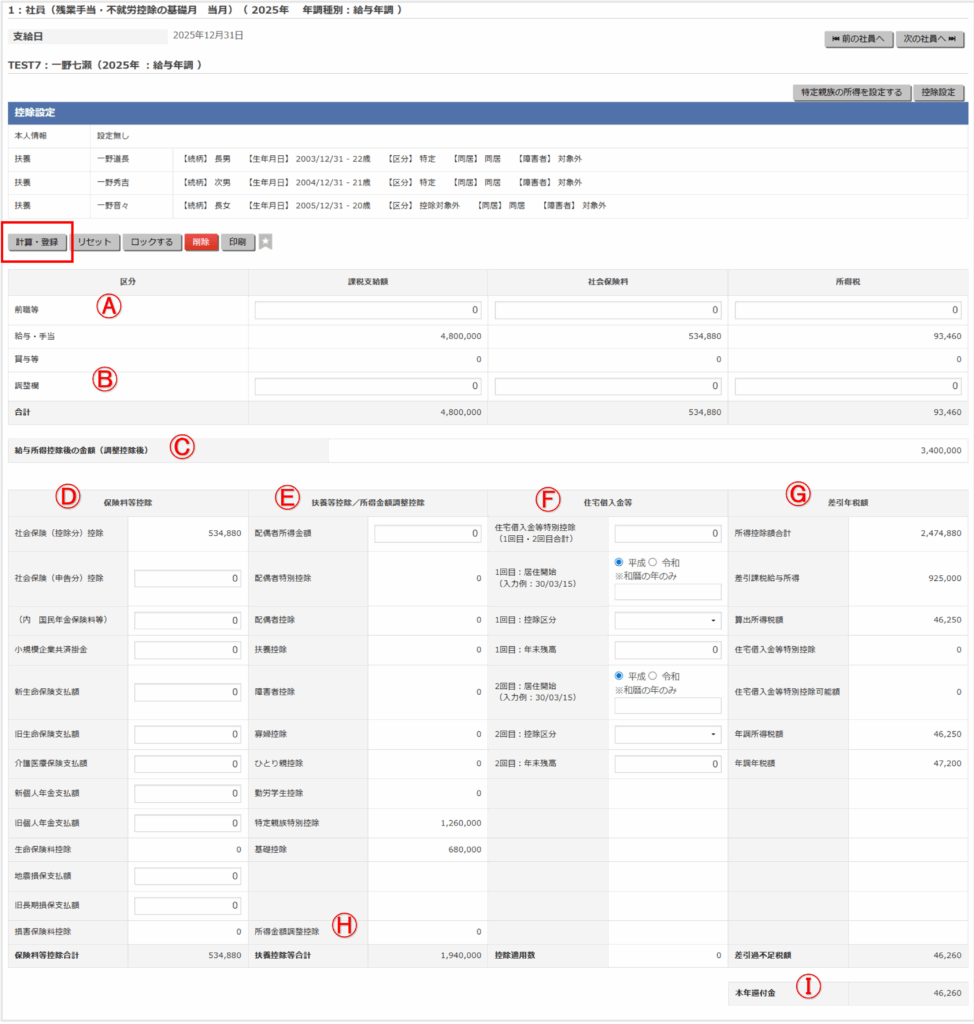This screenshot has height=1024, width=974.
Task: Open 特定親族の所得を設定する
Action: tap(850, 93)
